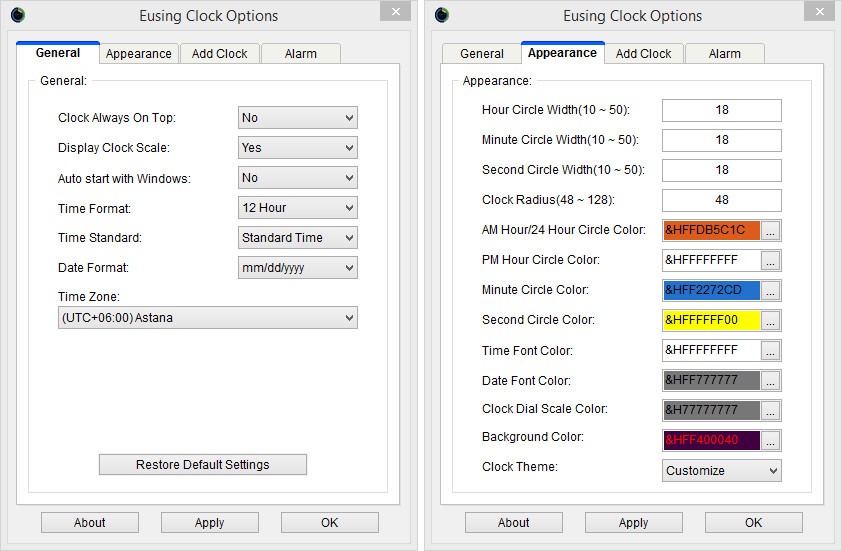Image resolution: width=842 pixels, height=551 pixels.
Task: Close the left Eusing Clock Options window
Action: pos(396,11)
